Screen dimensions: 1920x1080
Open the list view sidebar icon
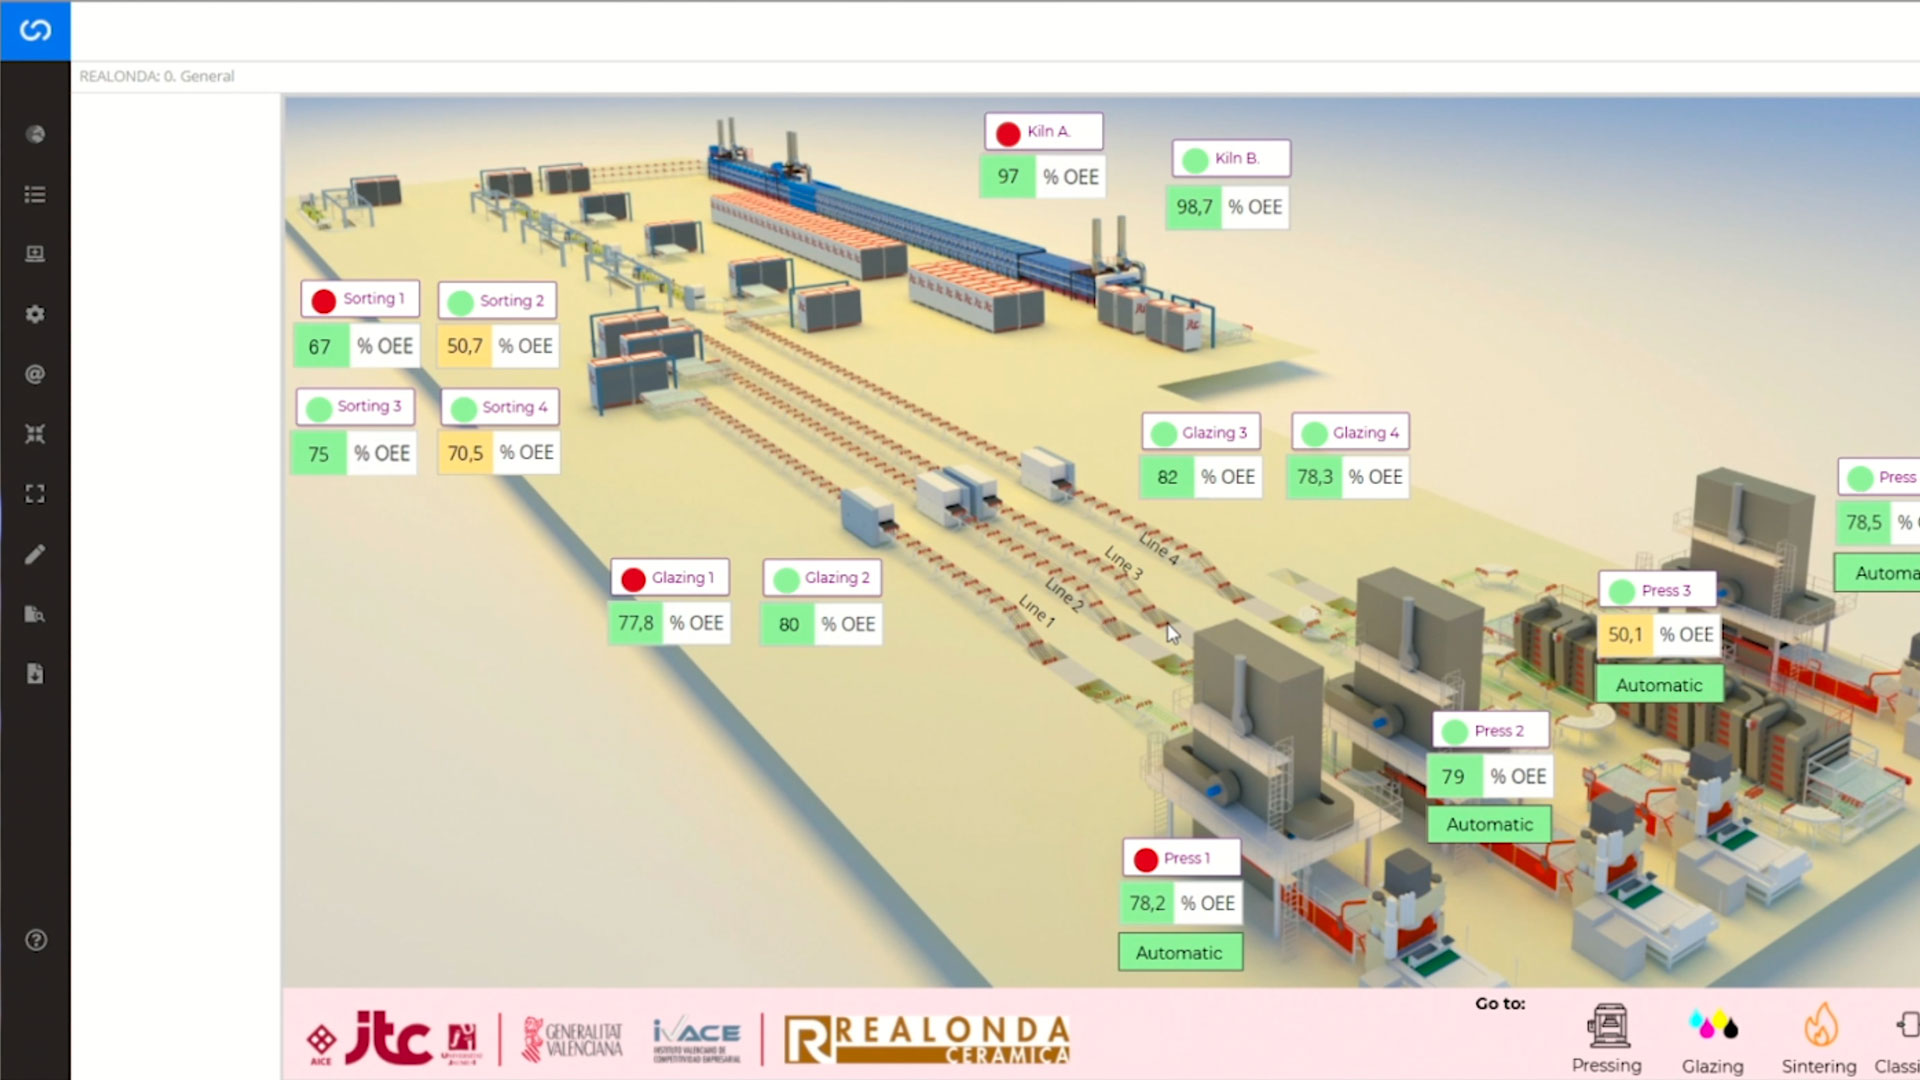coord(35,194)
